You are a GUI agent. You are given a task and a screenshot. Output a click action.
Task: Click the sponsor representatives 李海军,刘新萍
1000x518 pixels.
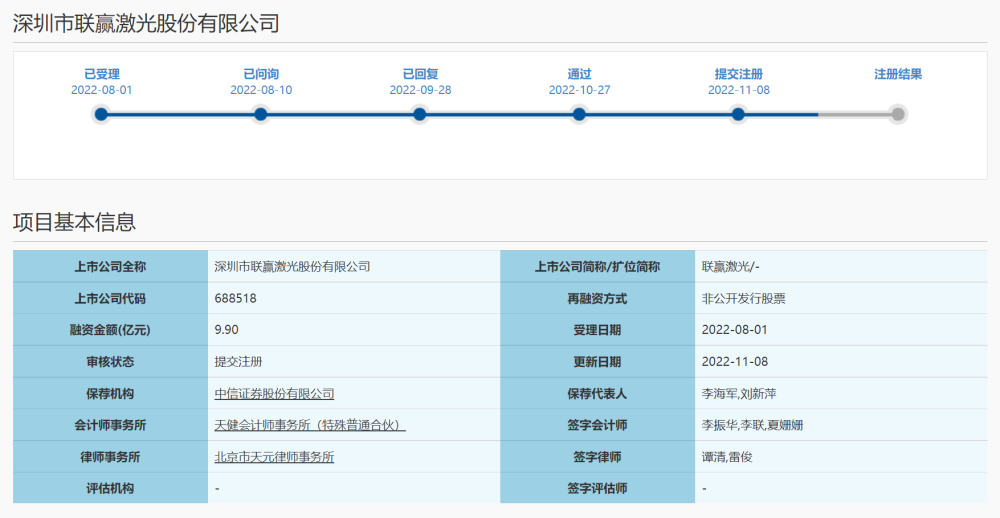click(x=739, y=394)
